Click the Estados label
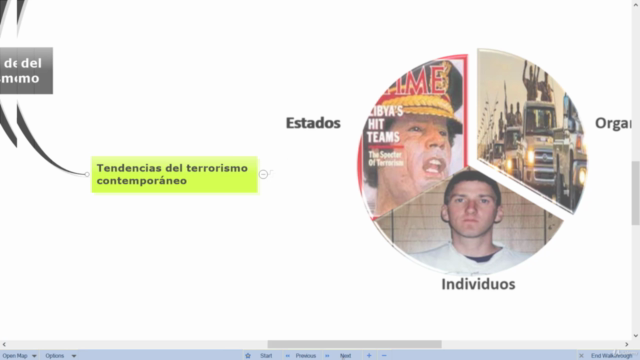 pyautogui.click(x=313, y=123)
